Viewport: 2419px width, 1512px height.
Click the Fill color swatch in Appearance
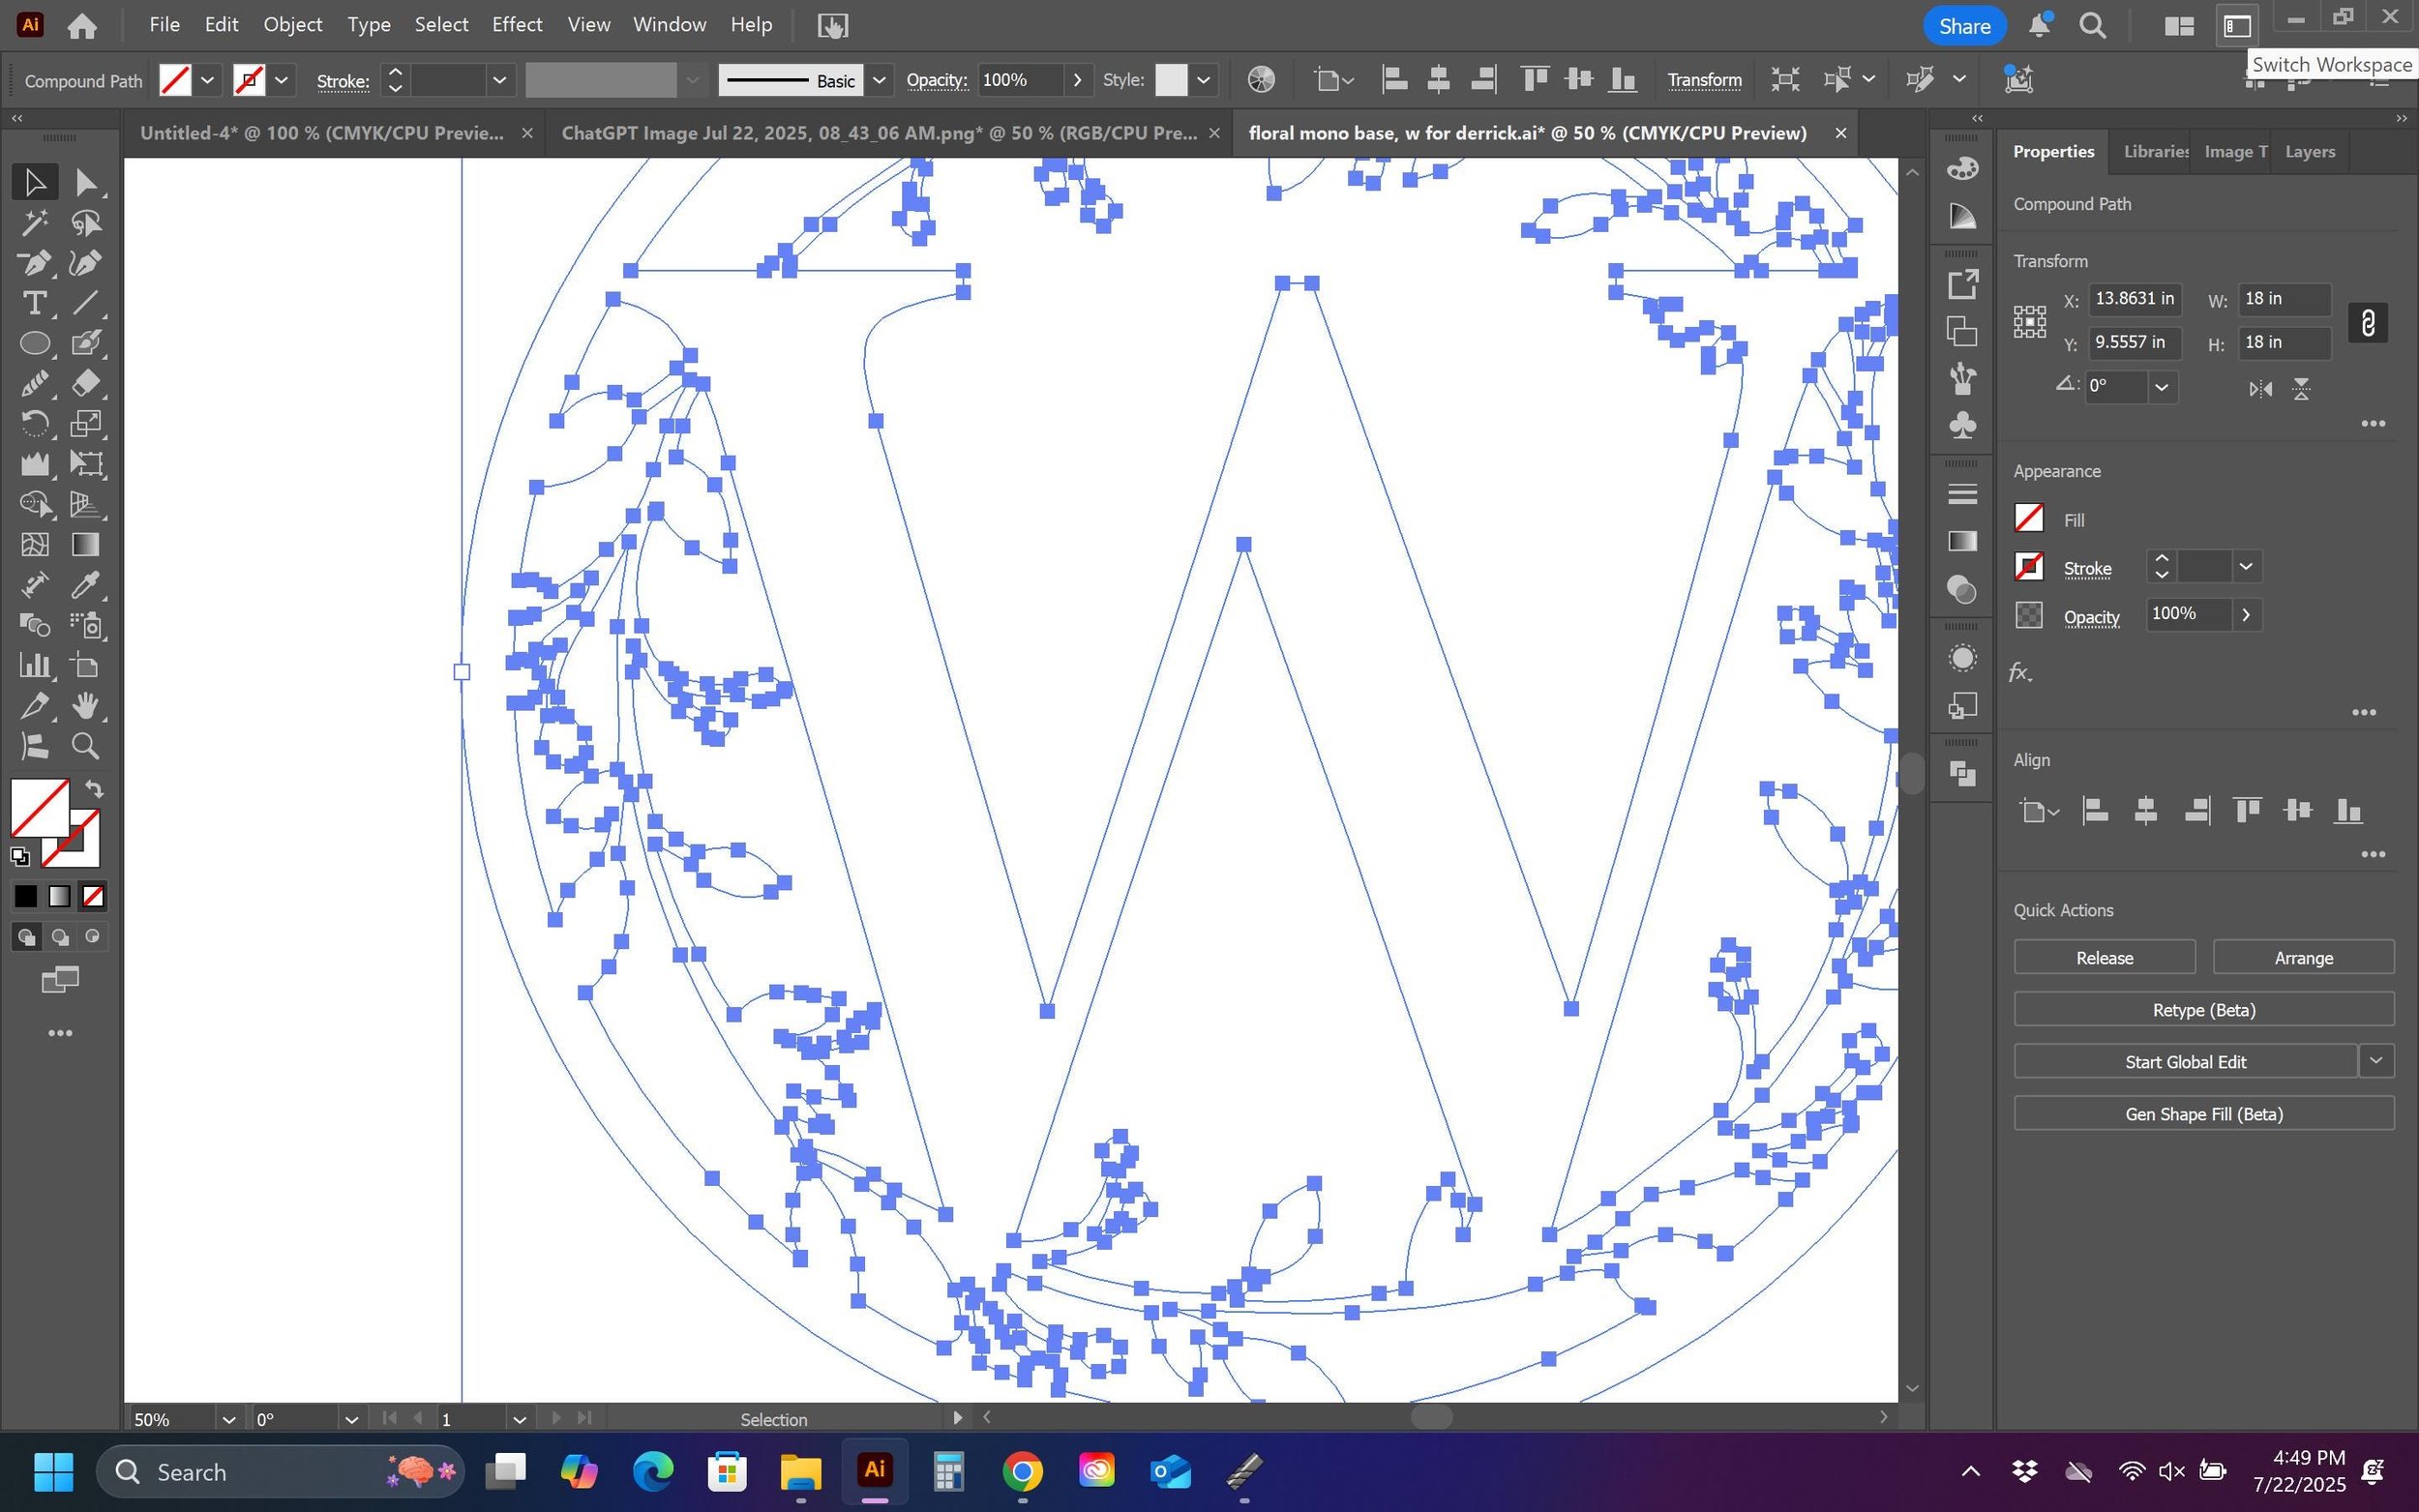click(2029, 518)
